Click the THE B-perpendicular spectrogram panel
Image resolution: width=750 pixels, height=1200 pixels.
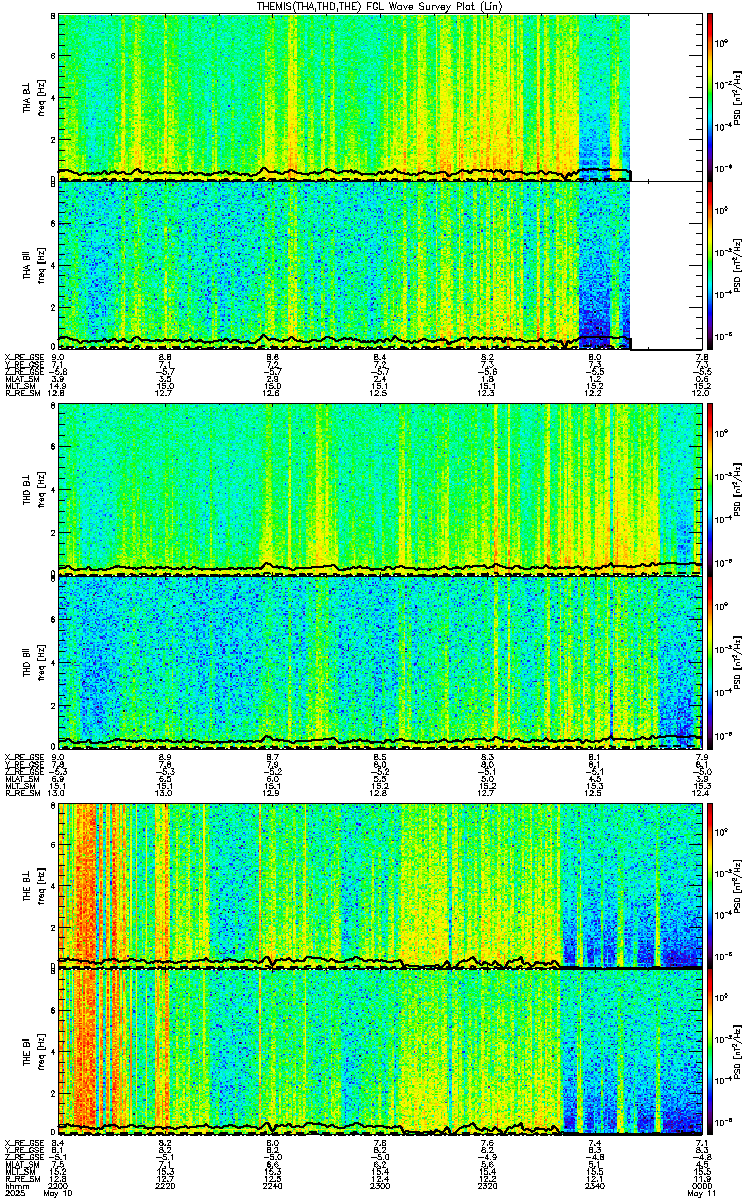(x=379, y=884)
